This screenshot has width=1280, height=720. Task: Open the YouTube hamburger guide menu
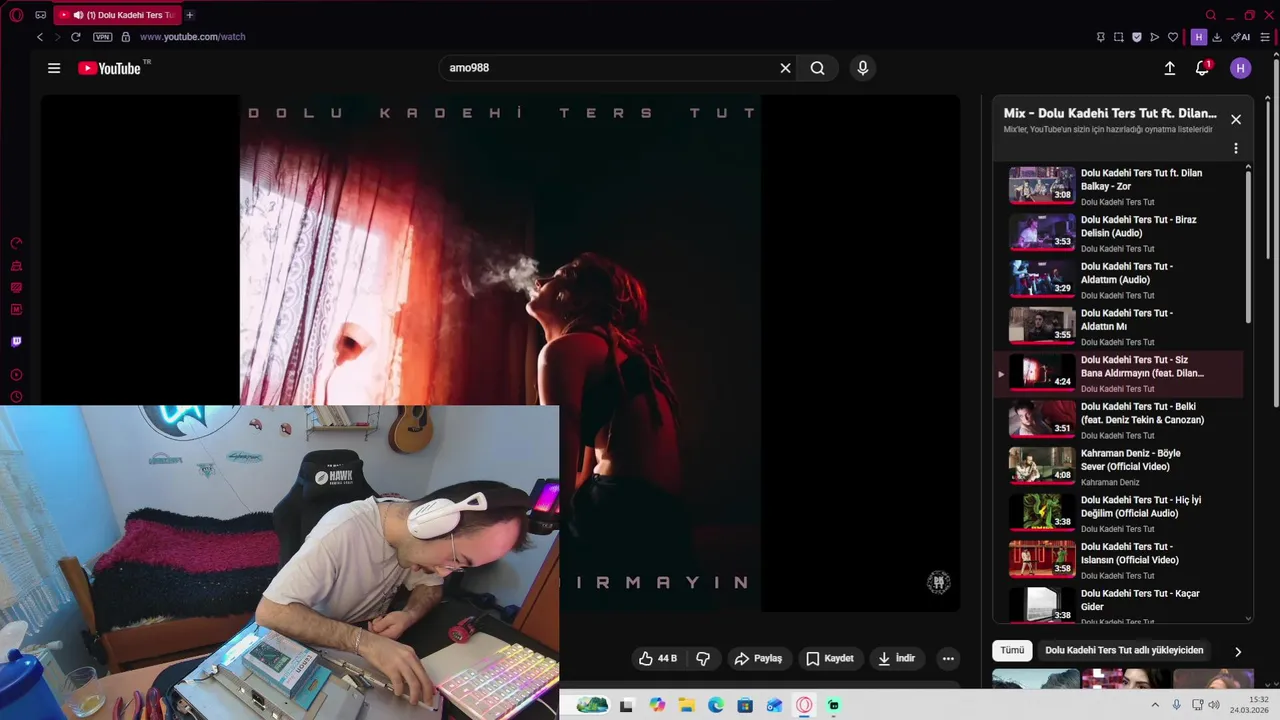click(x=54, y=68)
